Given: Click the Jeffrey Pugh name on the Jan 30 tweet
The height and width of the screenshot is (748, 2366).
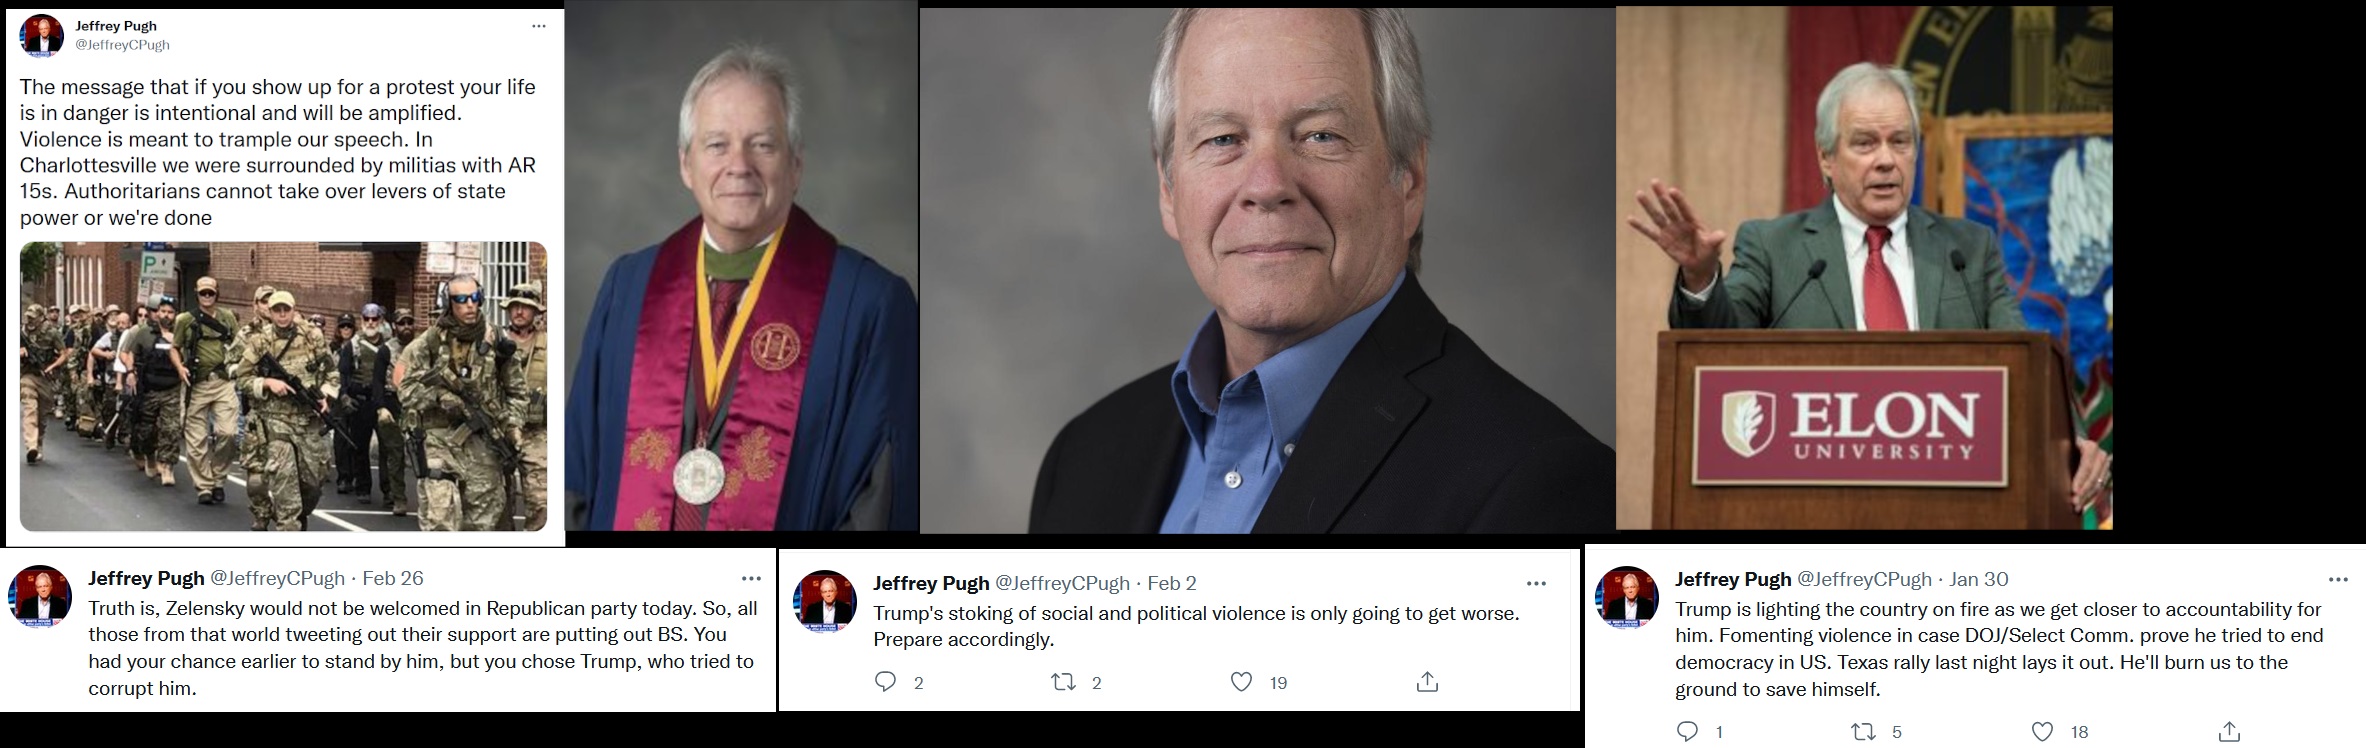Looking at the screenshot, I should (x=1732, y=579).
